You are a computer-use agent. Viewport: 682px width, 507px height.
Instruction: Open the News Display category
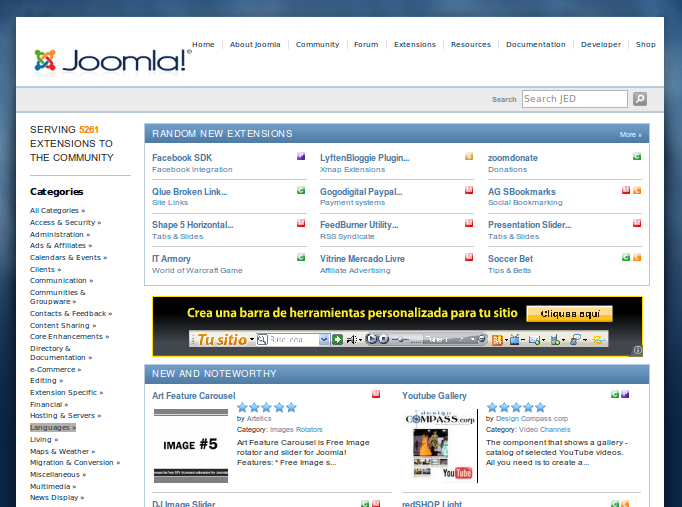tap(57, 497)
